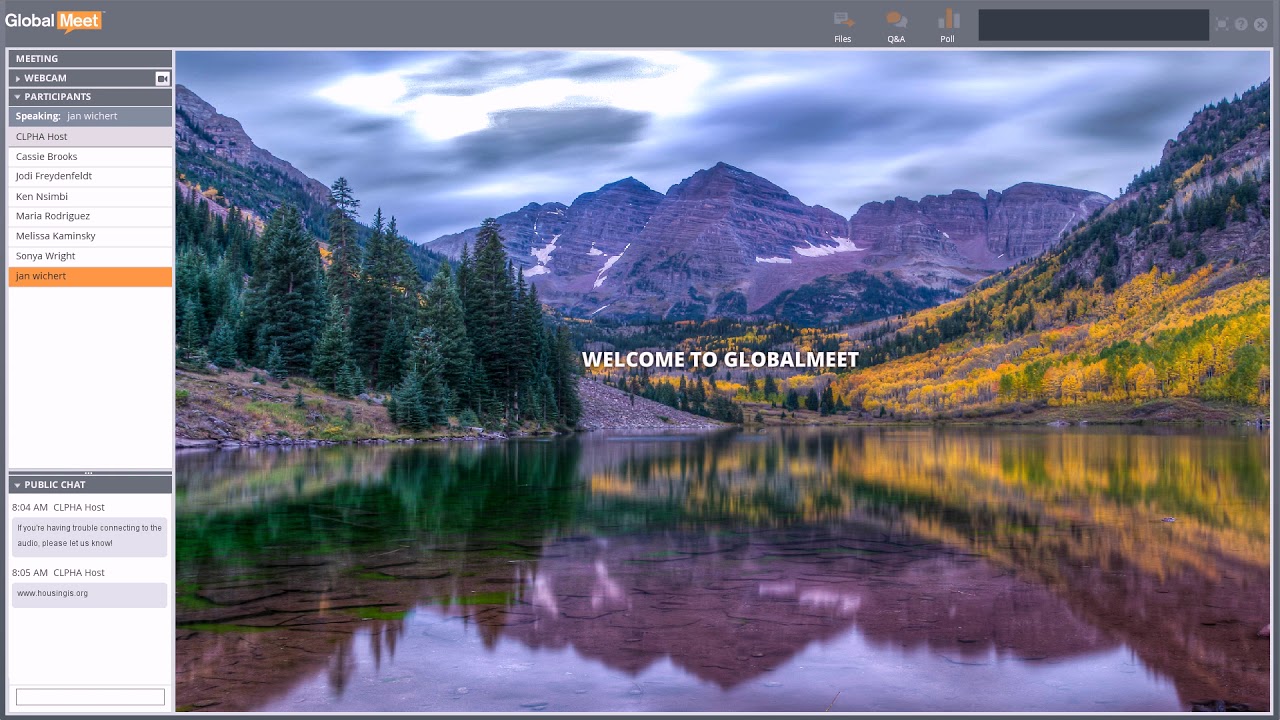Click the Speaking: jan wichert status
Viewport: 1280px width, 720px height.
pyautogui.click(x=90, y=116)
